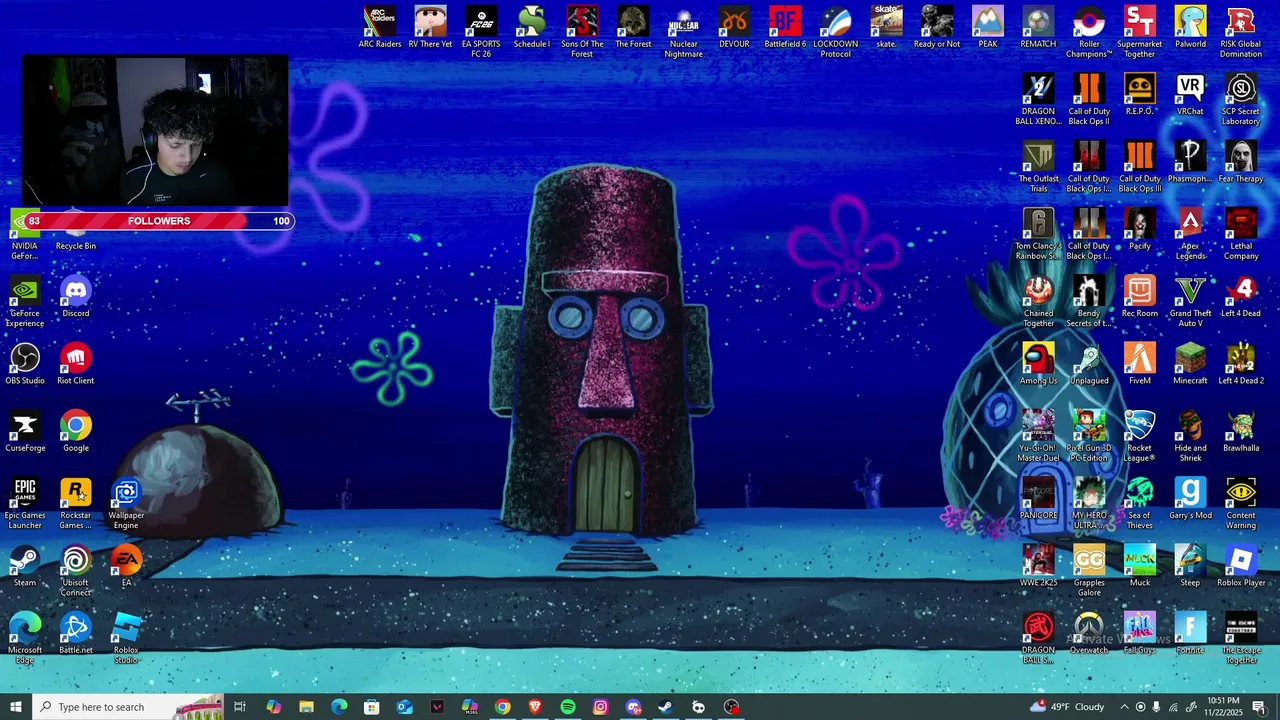Click the skate. game icon
Image resolution: width=1280 pixels, height=720 pixels.
[x=886, y=27]
